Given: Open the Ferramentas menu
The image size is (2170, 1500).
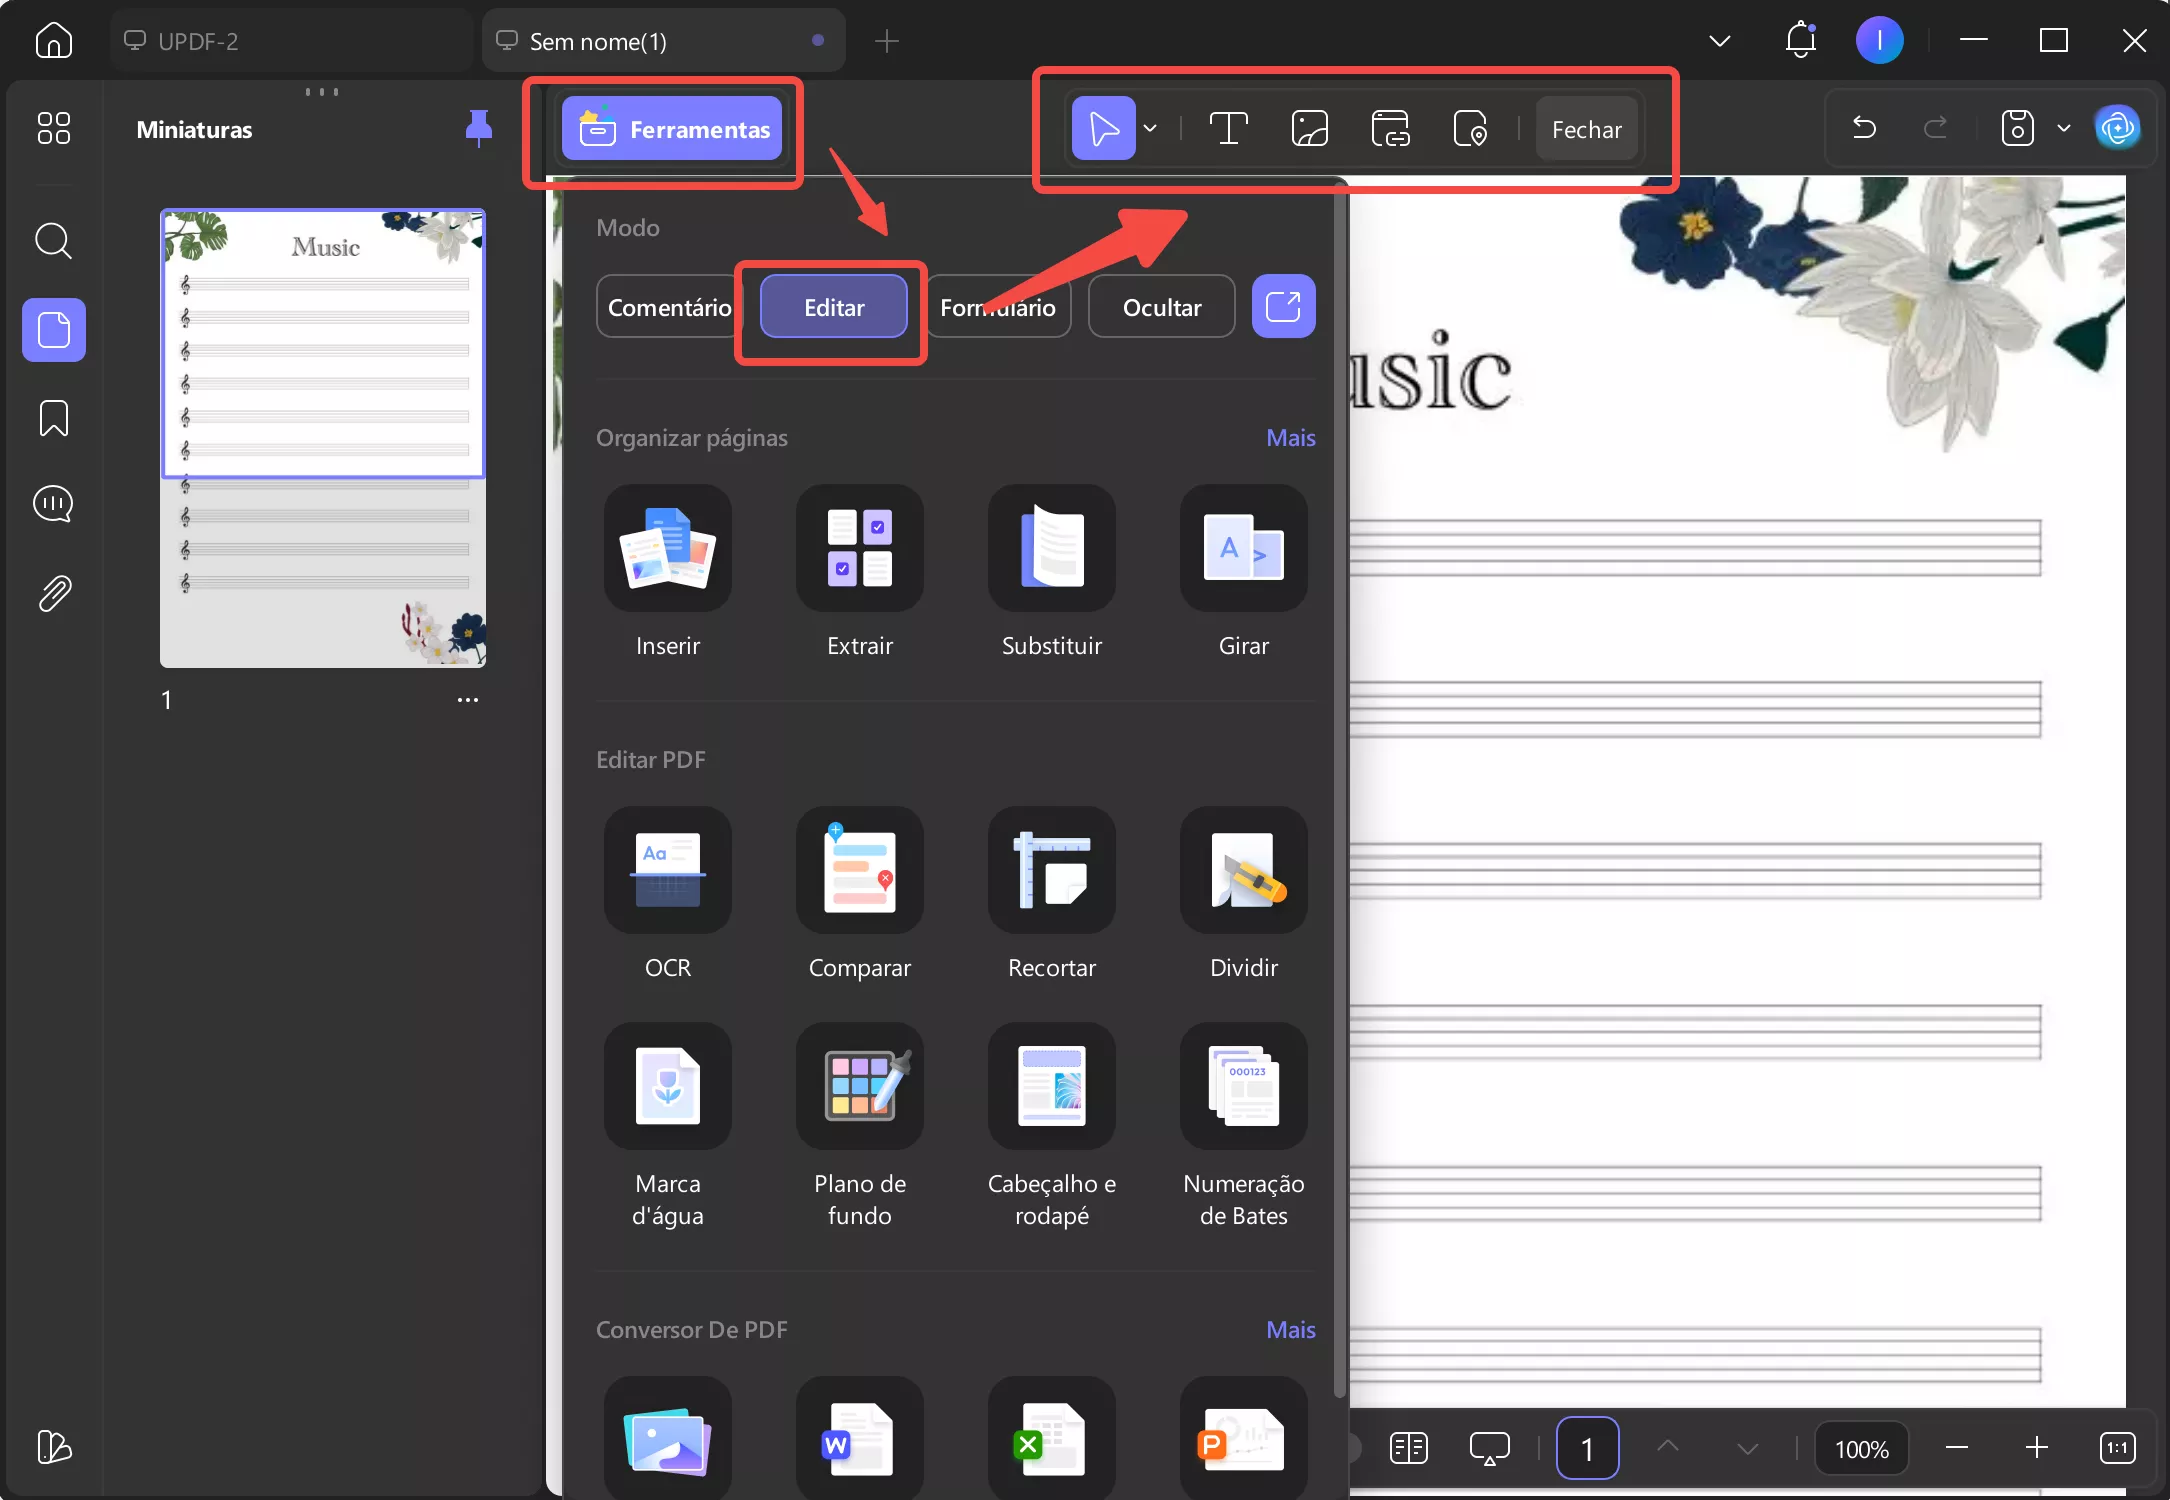Looking at the screenshot, I should tap(672, 129).
